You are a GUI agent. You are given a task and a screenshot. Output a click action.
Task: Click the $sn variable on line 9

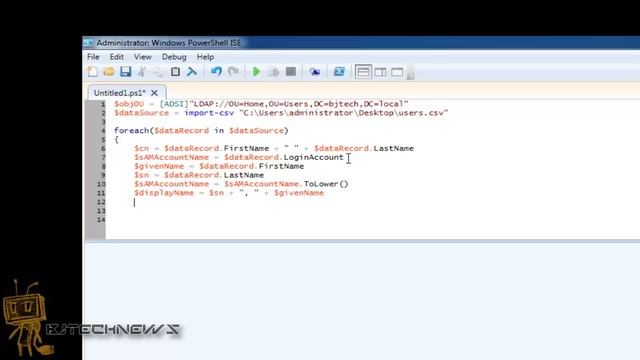coord(142,175)
